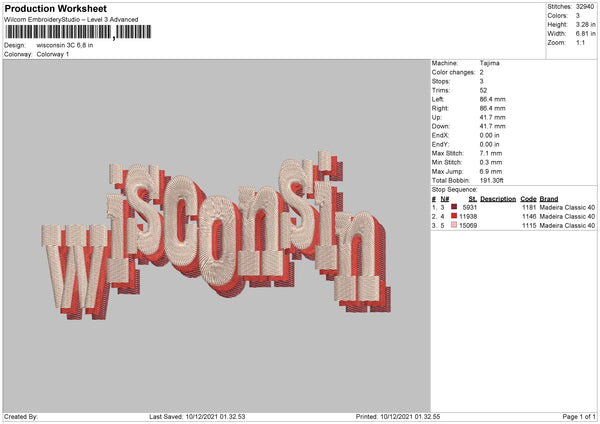Screen dimensions: 600x424
Task: Click the N# column header
Action: pos(445,199)
